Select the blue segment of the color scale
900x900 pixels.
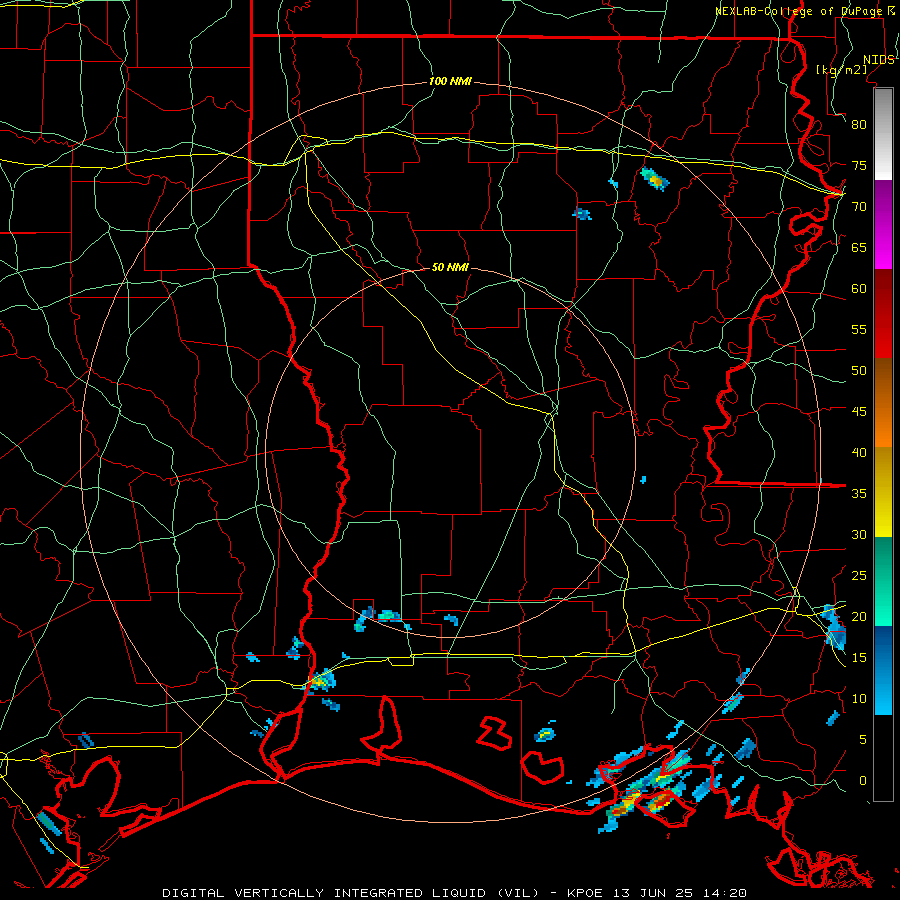883,670
